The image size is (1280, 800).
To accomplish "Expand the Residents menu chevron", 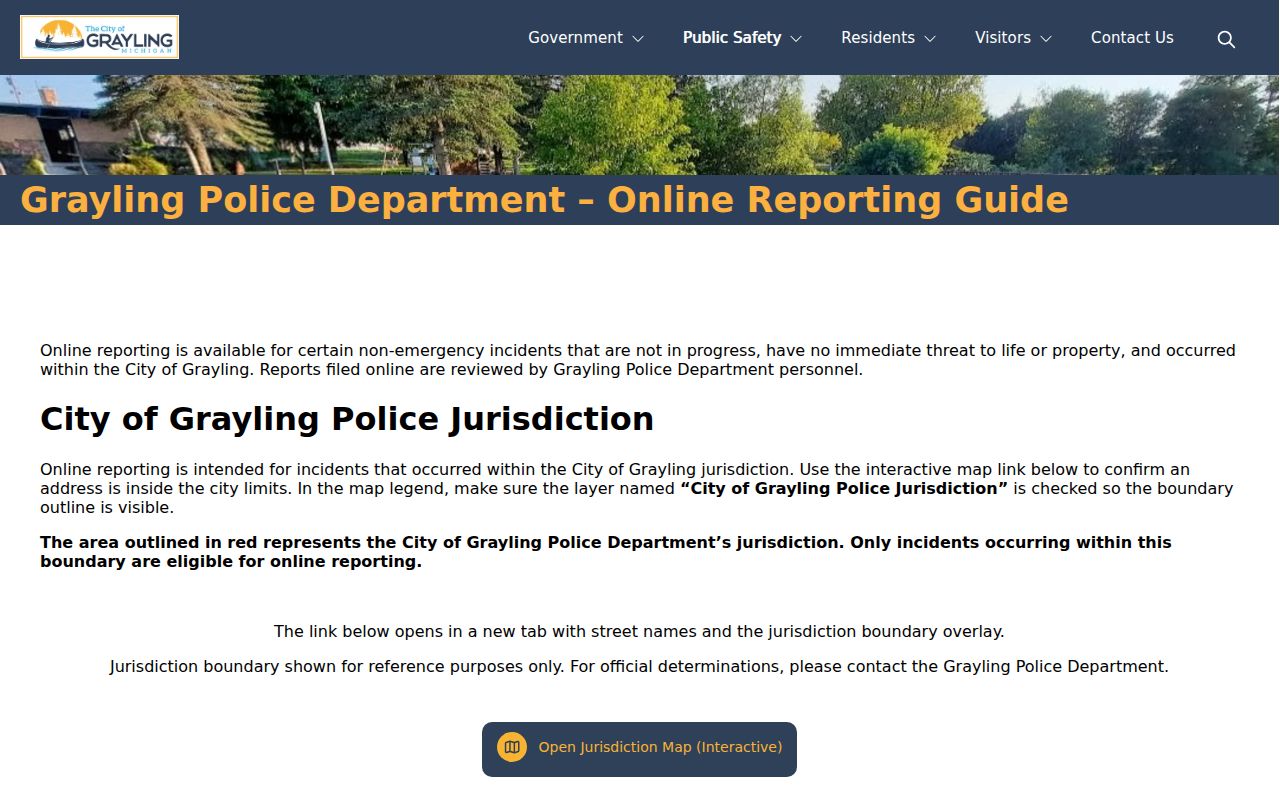I will click(930, 38).
